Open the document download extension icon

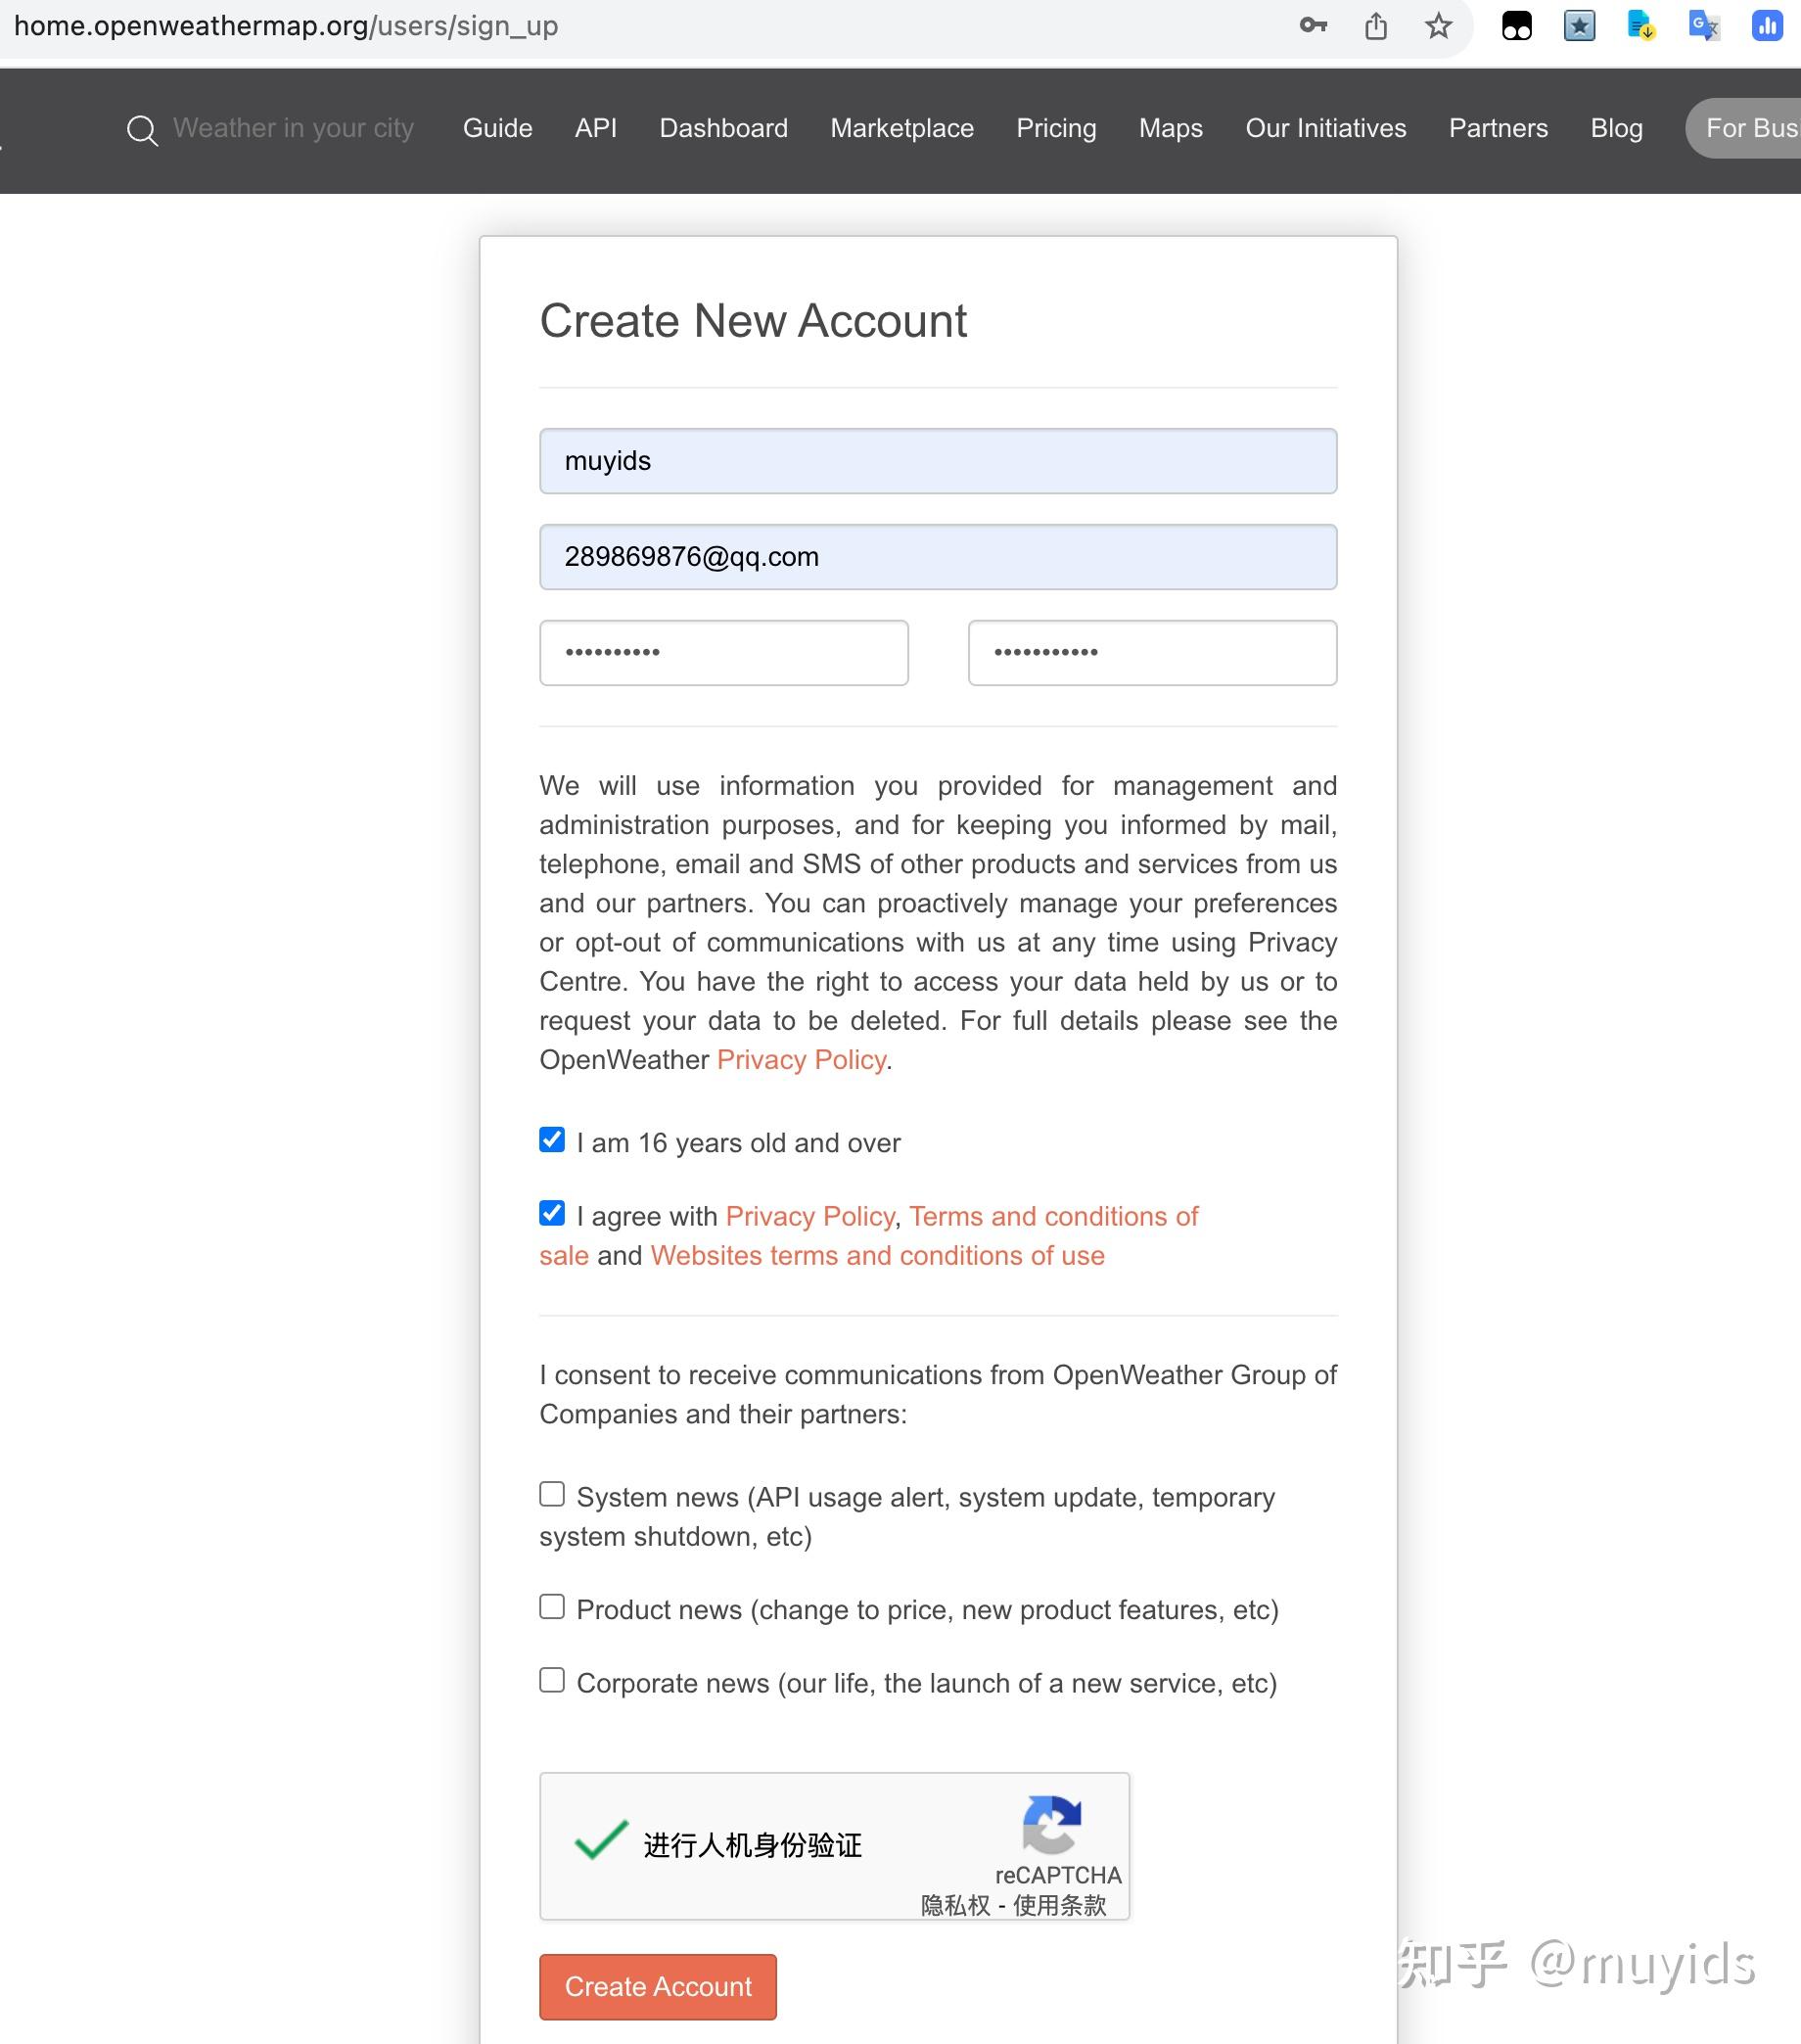point(1641,25)
